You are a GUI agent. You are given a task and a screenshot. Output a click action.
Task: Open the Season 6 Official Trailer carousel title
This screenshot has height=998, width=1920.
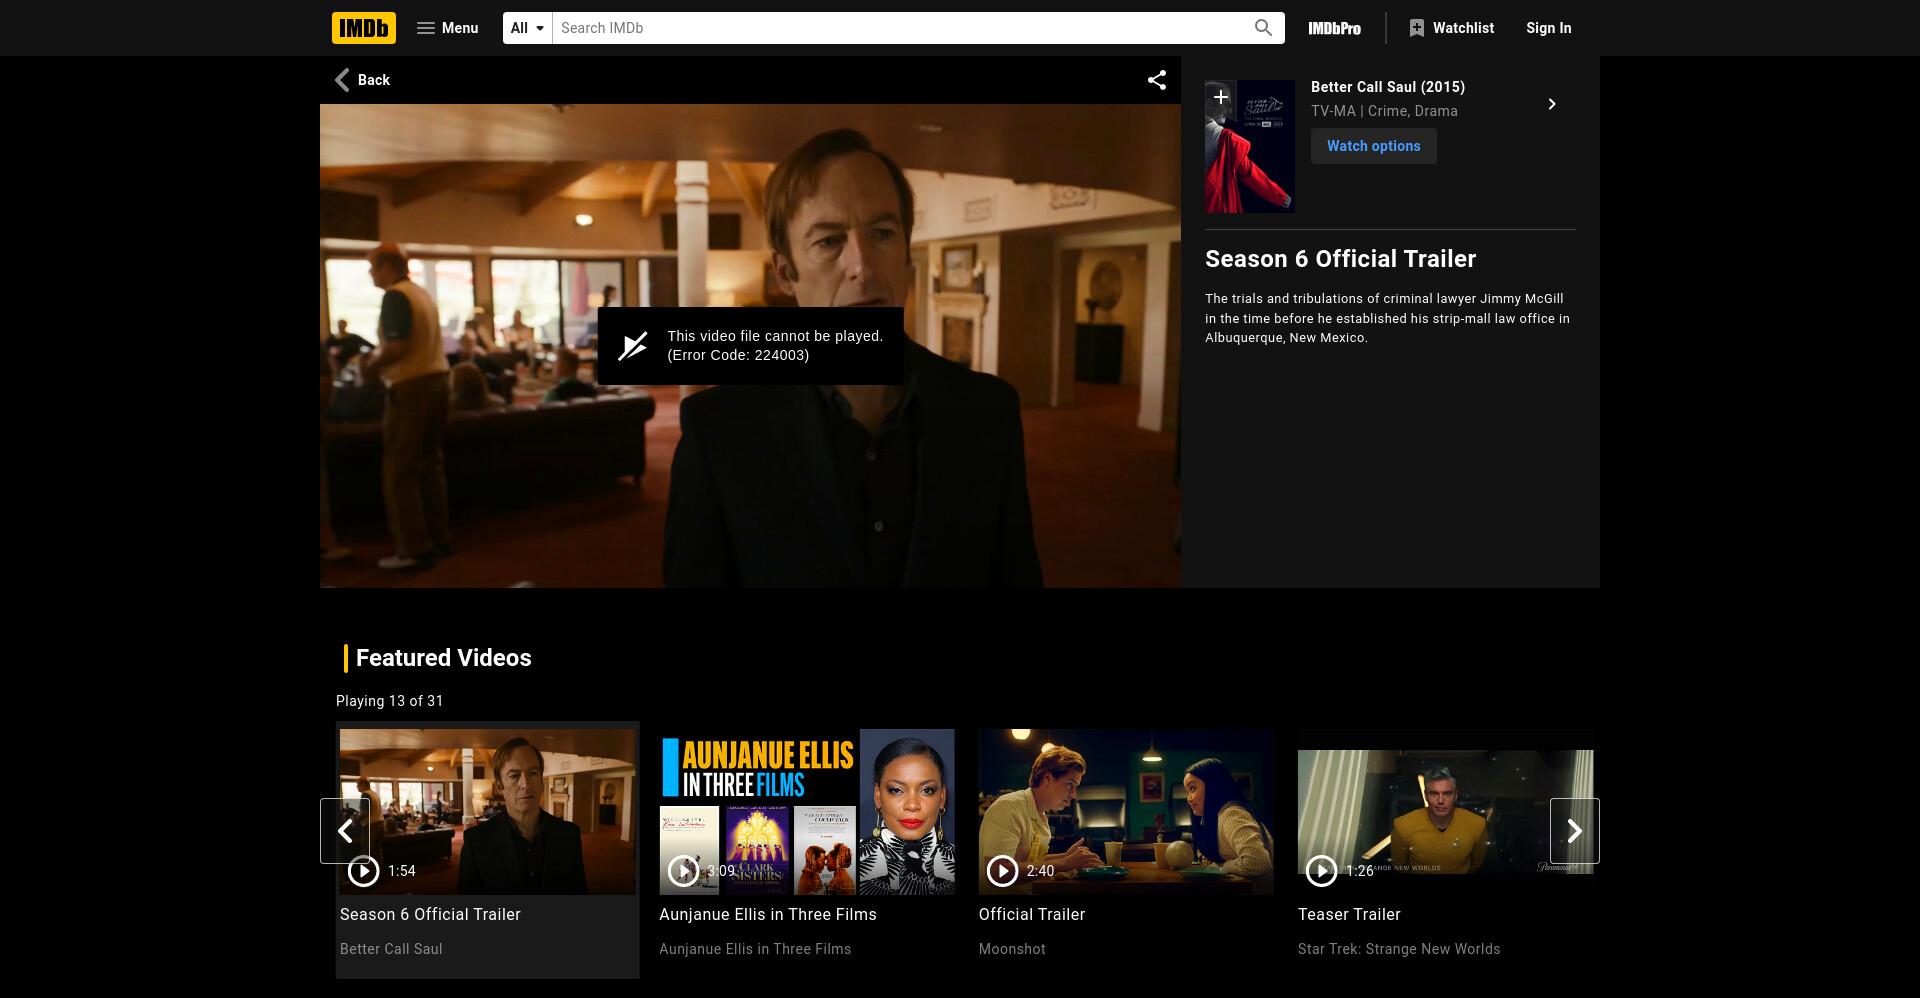(430, 914)
